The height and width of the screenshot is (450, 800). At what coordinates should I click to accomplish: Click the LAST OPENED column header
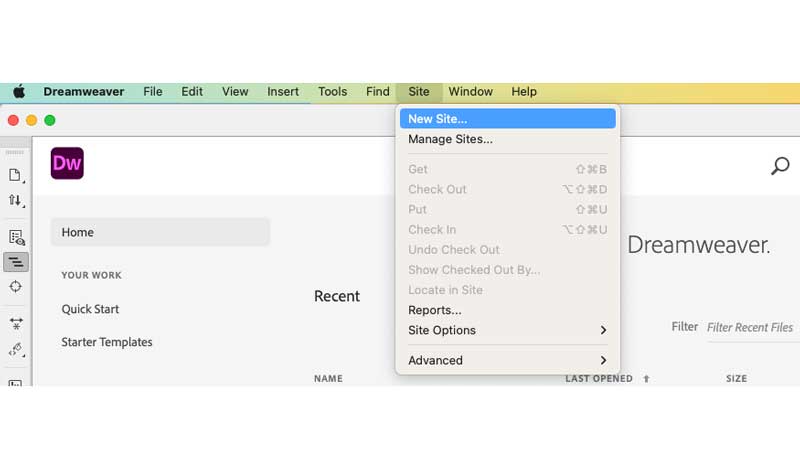point(599,379)
